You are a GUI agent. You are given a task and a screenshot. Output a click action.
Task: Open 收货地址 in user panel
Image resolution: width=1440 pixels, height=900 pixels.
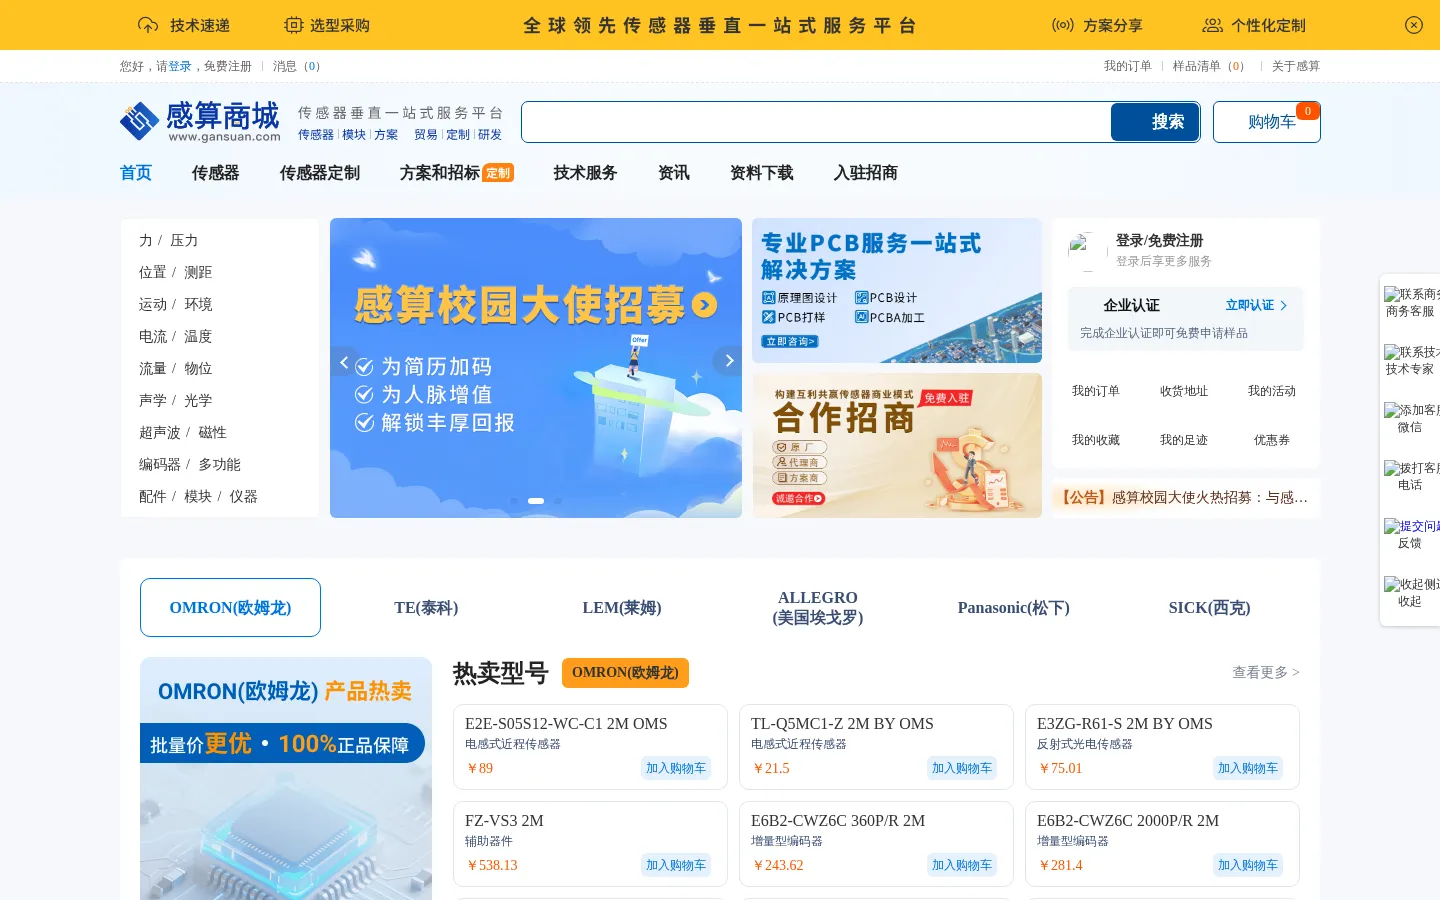(1184, 391)
